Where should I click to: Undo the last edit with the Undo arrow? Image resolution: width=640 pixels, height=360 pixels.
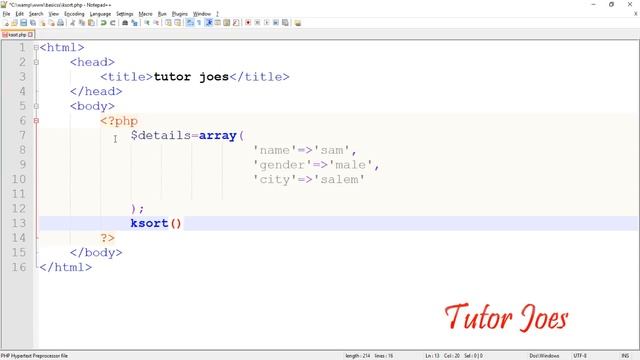click(104, 23)
